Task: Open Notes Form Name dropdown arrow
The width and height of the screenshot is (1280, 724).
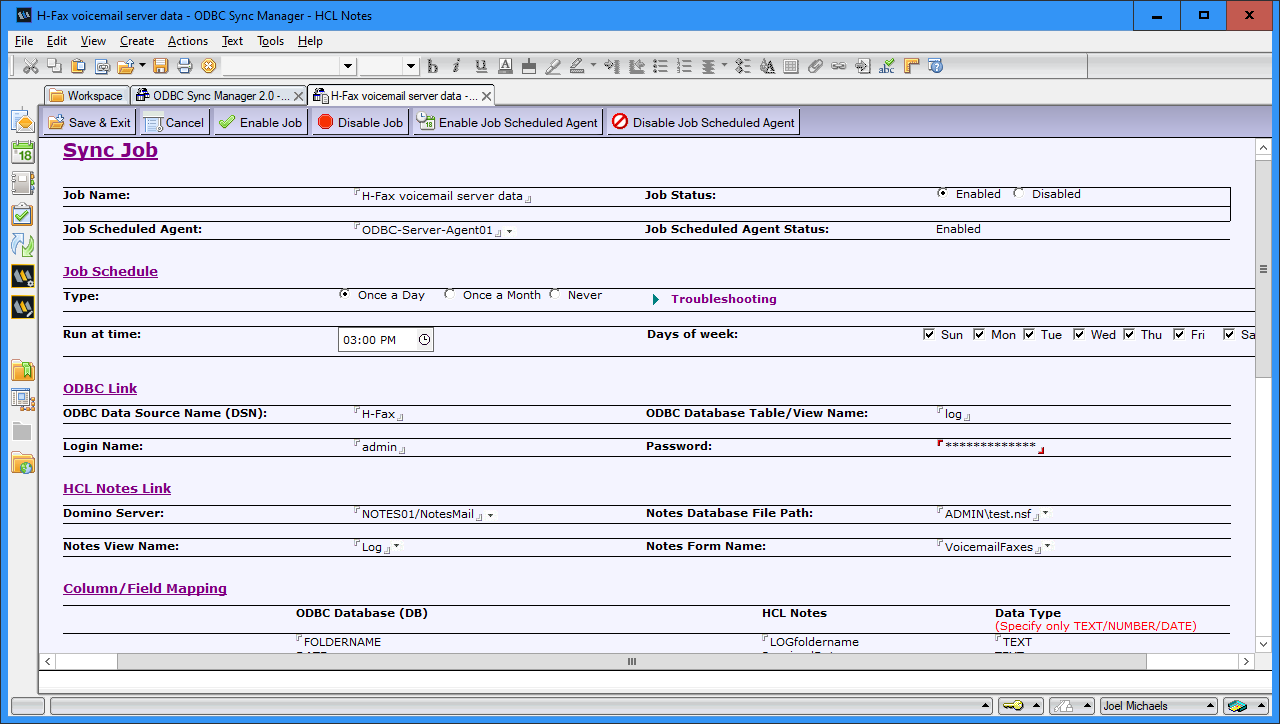Action: coord(1047,547)
